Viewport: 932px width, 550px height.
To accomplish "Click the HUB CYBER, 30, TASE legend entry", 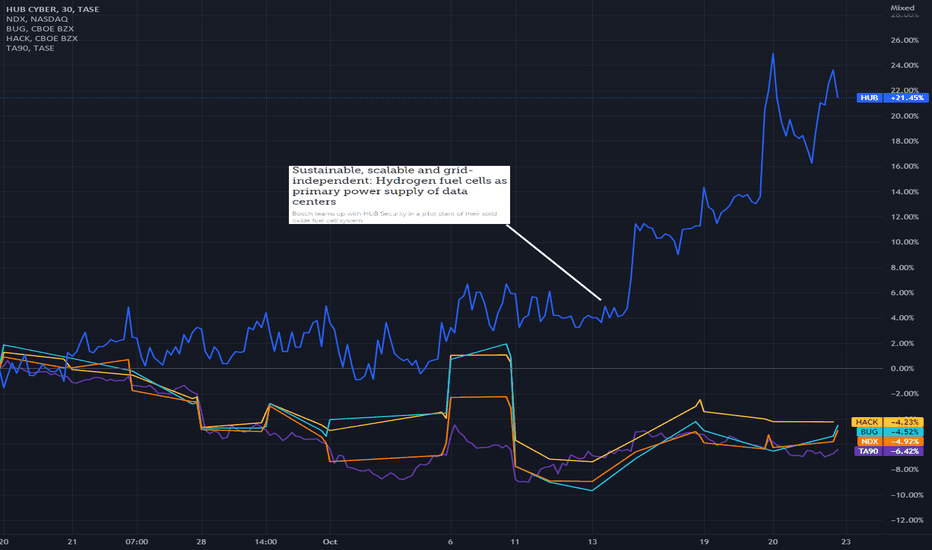I will pos(52,9).
